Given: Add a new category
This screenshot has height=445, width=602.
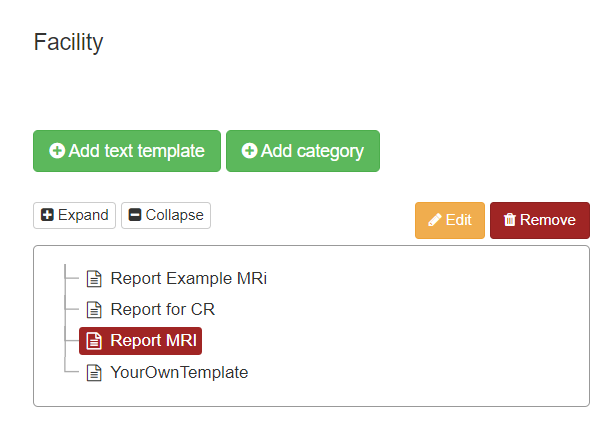Looking at the screenshot, I should 303,151.
